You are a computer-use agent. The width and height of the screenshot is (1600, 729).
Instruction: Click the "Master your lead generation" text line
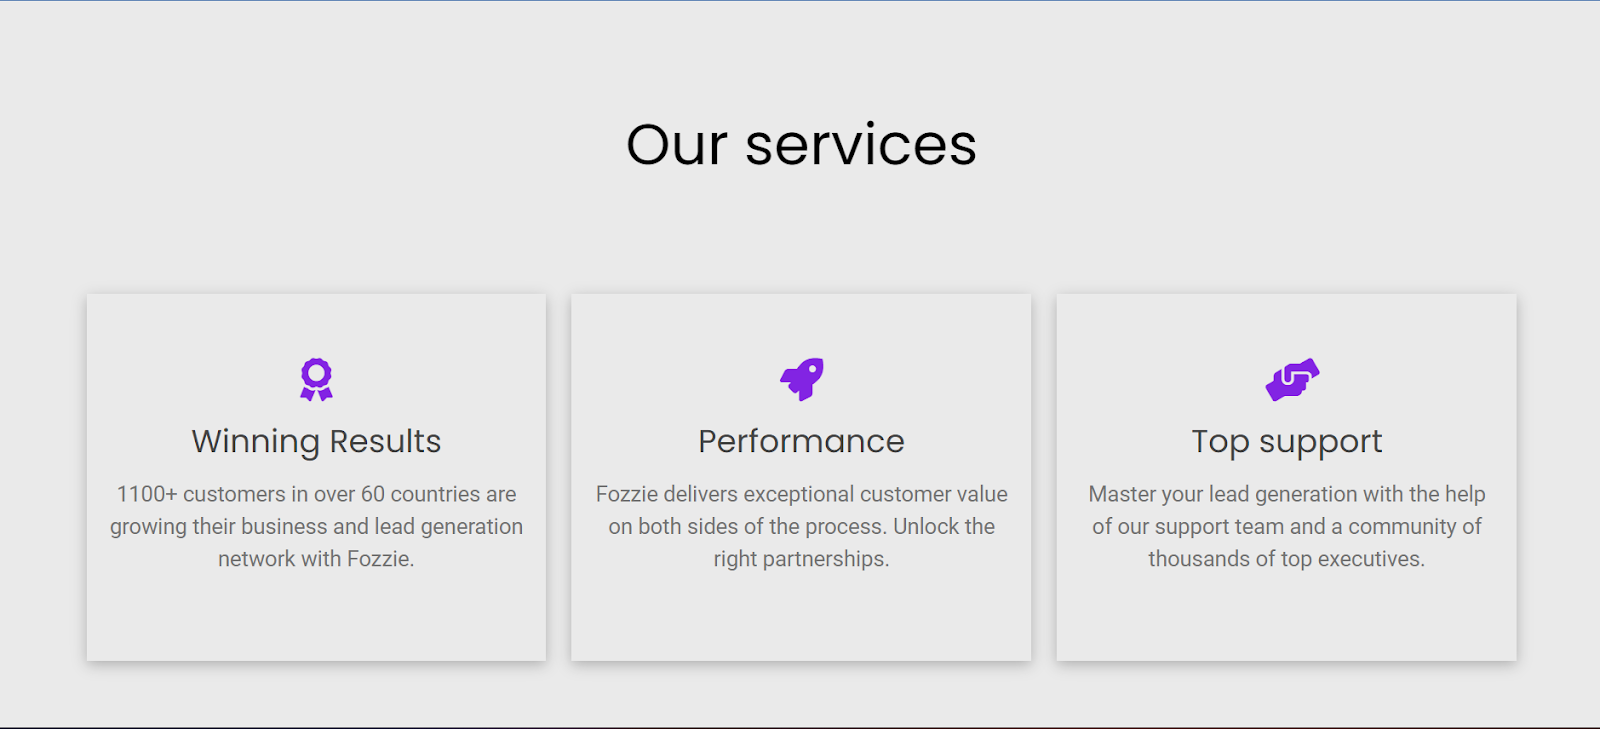click(x=1287, y=494)
